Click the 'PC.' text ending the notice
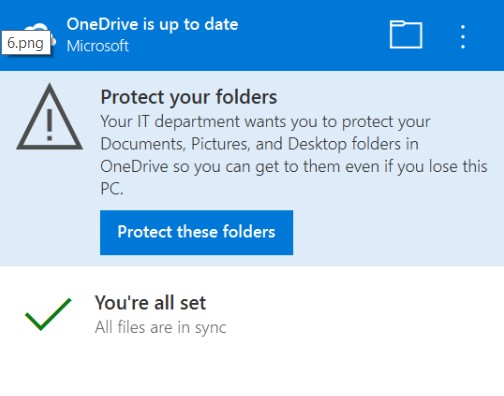 point(112,189)
